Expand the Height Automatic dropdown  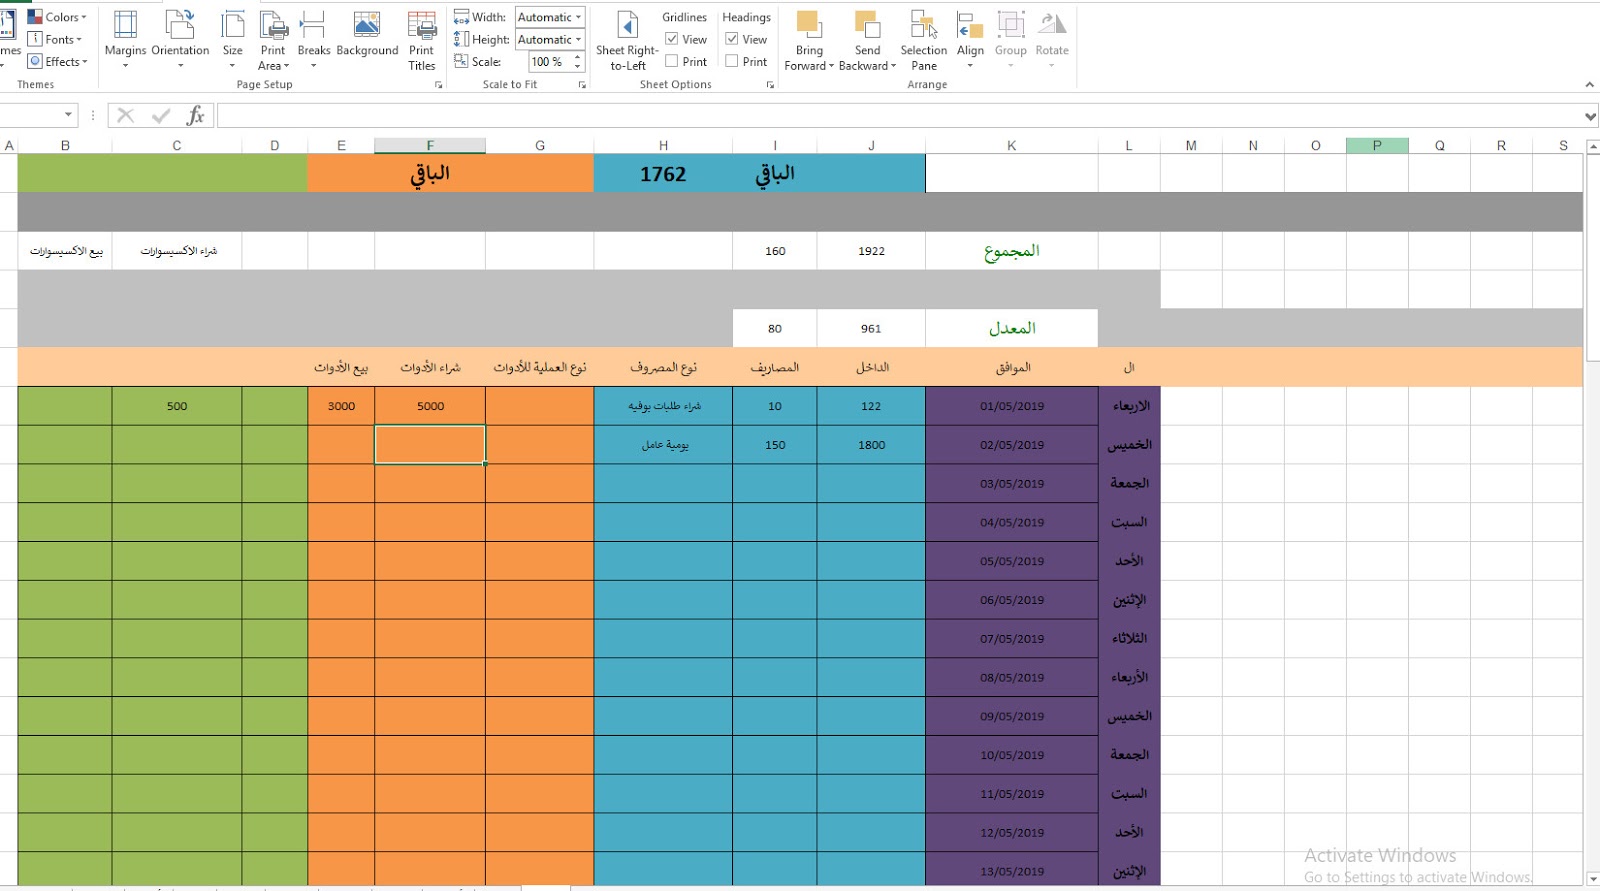(578, 40)
